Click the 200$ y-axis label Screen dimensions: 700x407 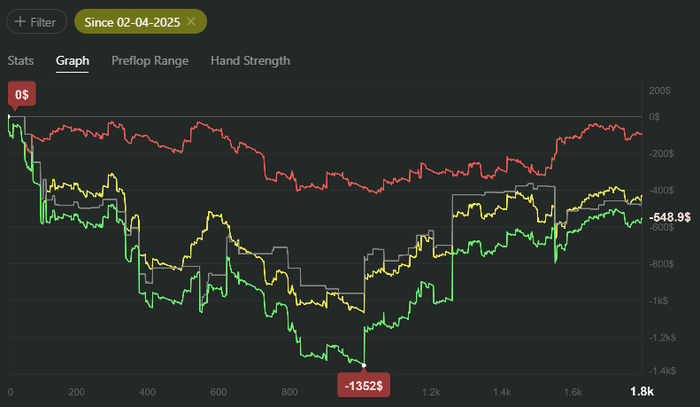[x=660, y=91]
